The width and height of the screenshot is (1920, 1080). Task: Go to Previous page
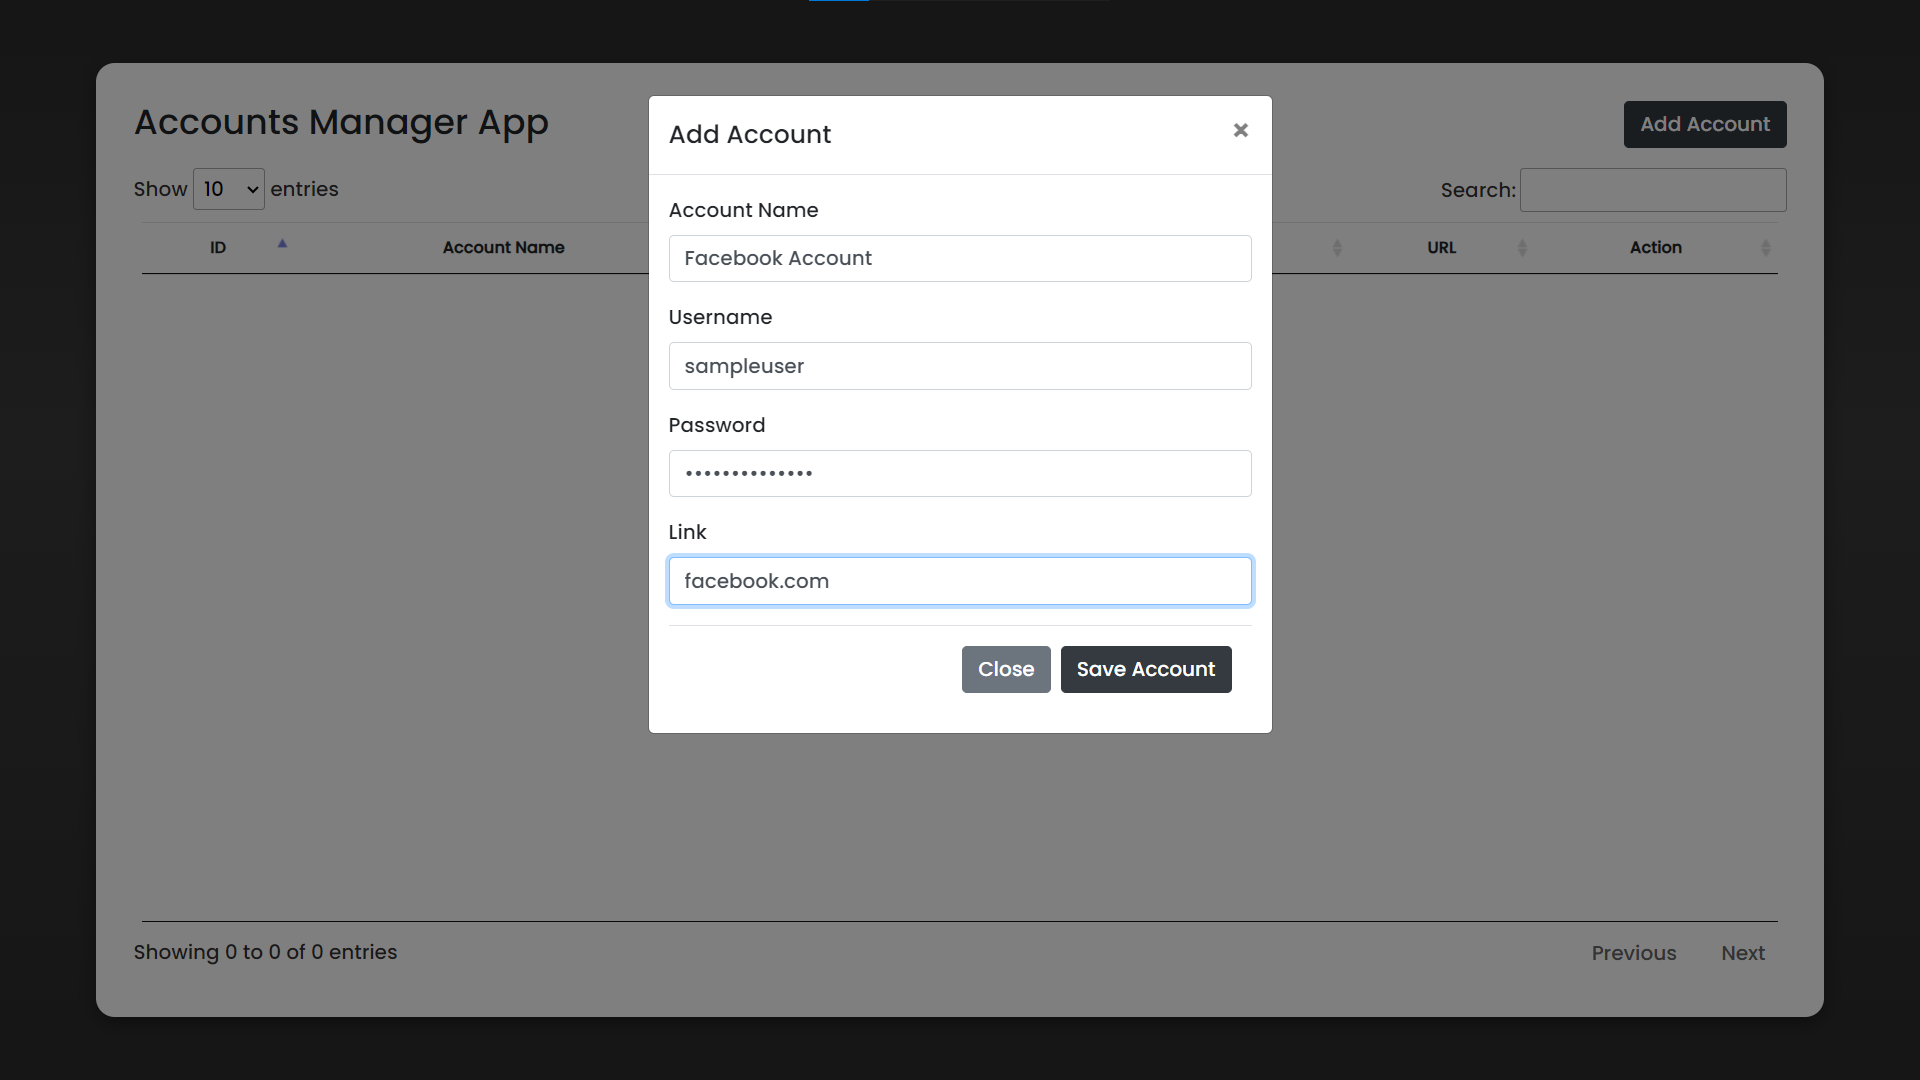coord(1634,953)
